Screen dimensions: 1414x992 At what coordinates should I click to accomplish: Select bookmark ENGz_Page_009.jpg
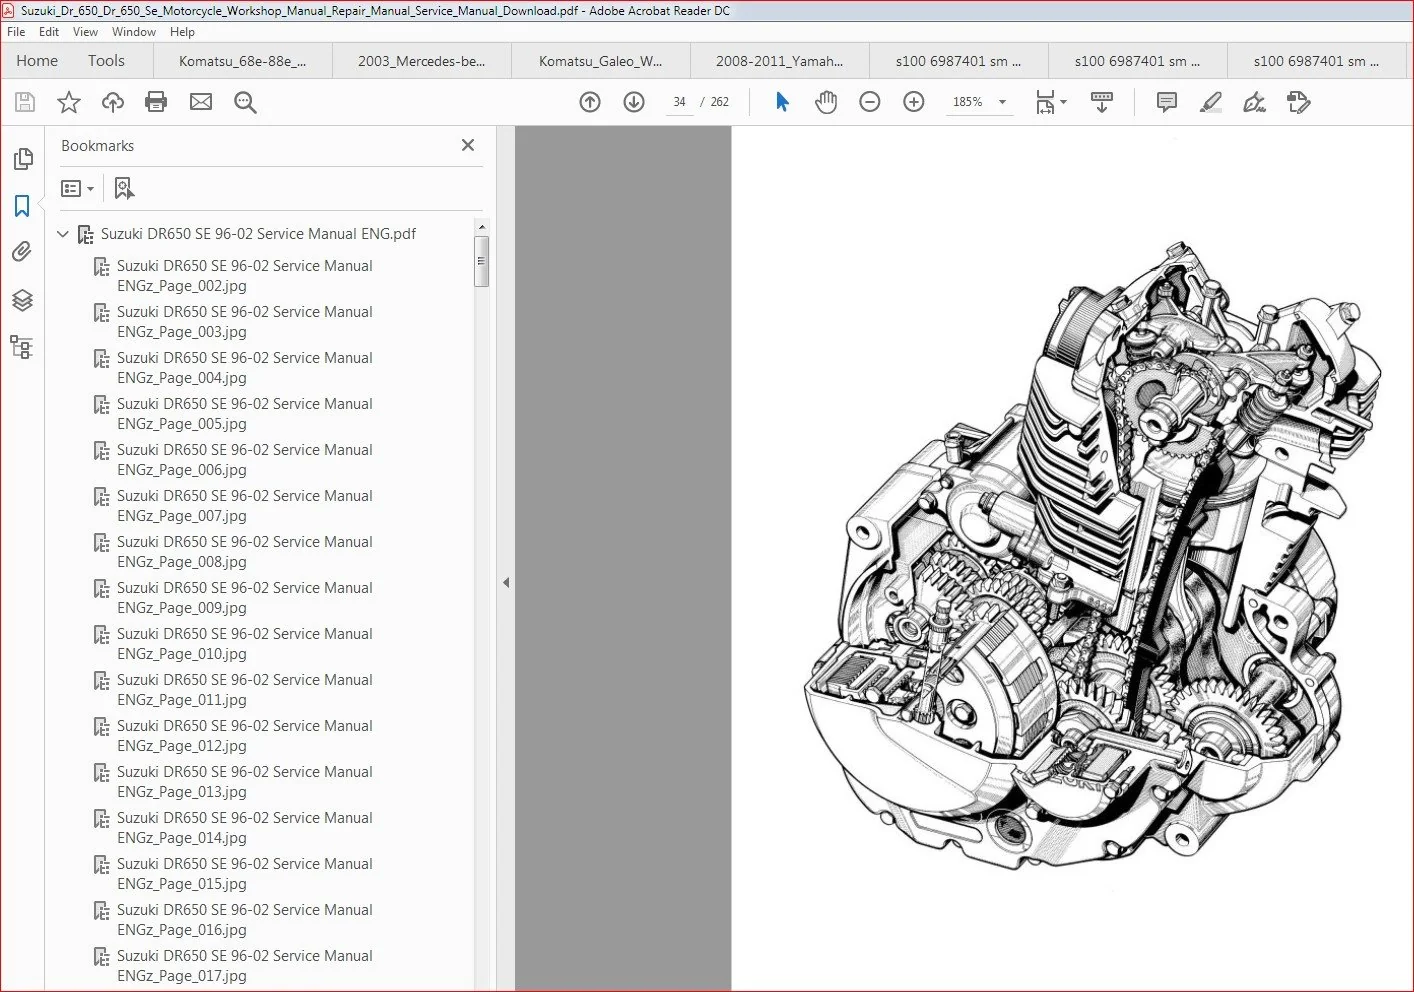(x=244, y=598)
